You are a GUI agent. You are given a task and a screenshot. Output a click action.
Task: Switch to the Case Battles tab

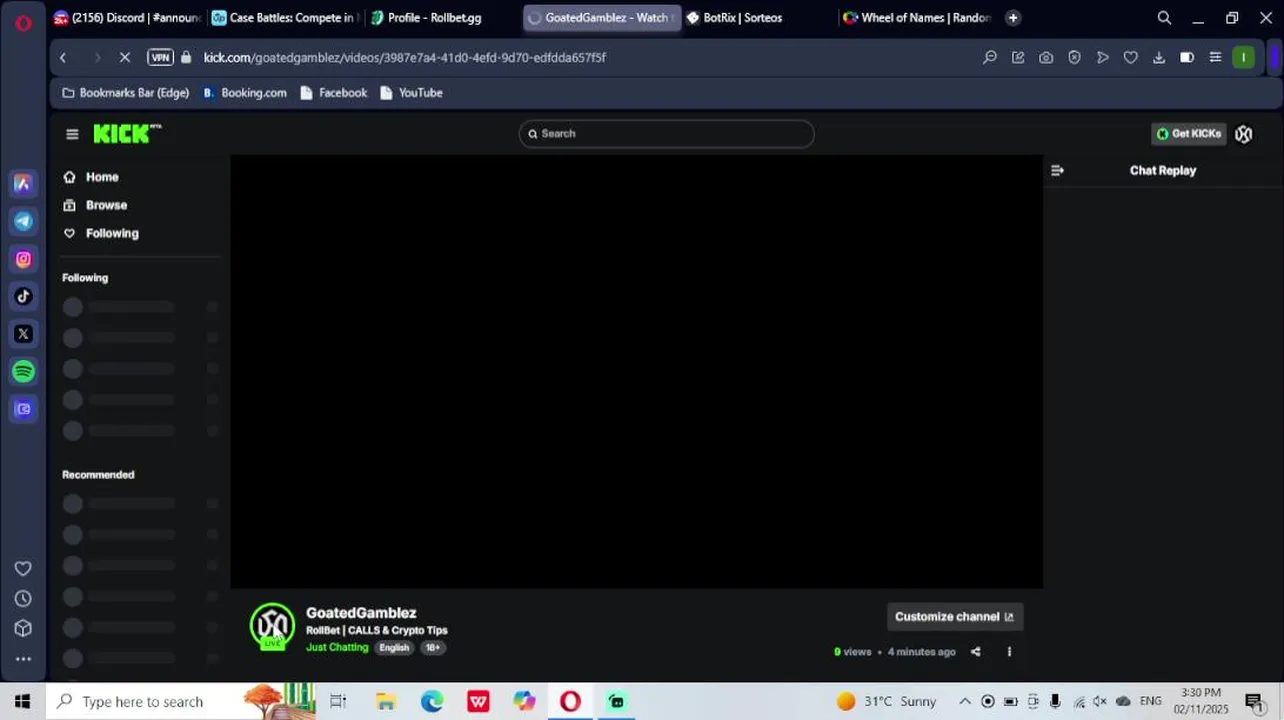pos(285,18)
